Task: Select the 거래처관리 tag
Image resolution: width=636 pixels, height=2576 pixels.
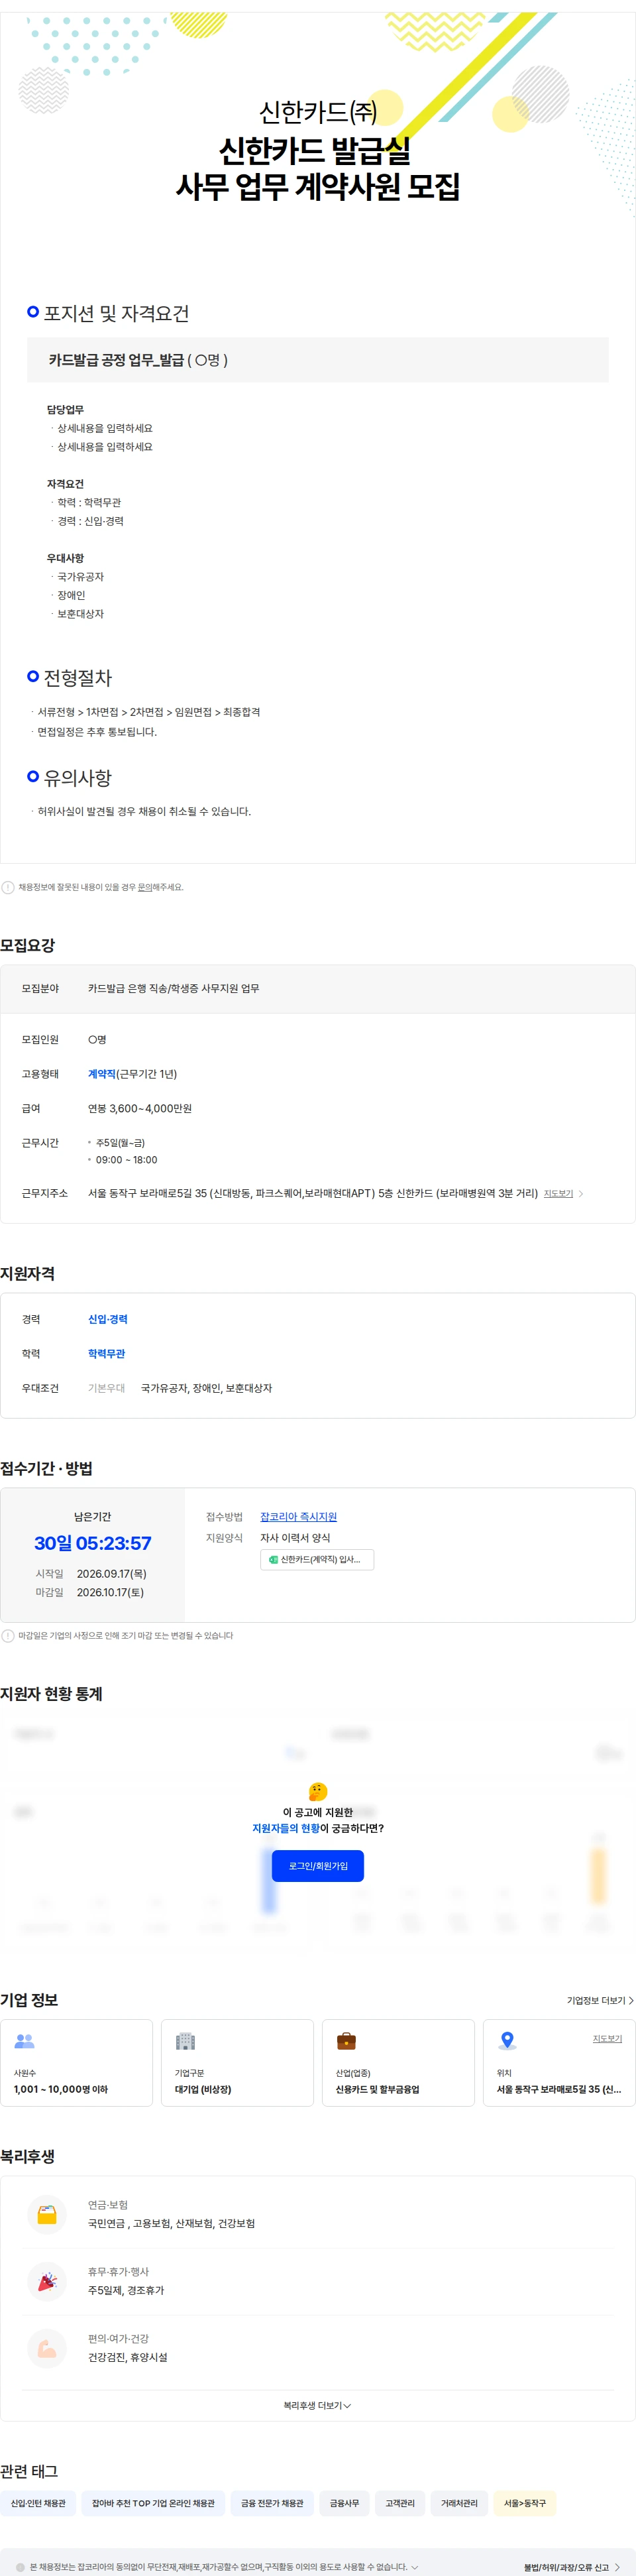Action: tap(459, 2503)
